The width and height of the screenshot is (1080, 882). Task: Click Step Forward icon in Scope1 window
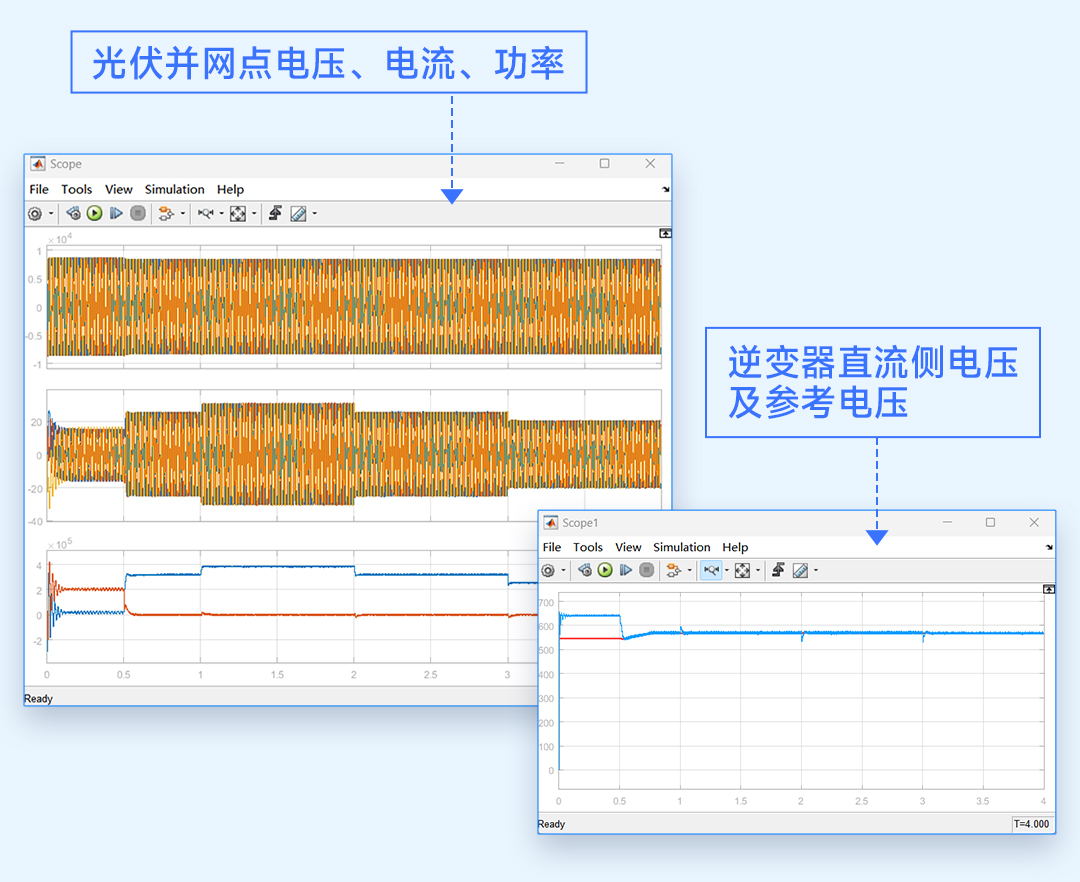(625, 570)
